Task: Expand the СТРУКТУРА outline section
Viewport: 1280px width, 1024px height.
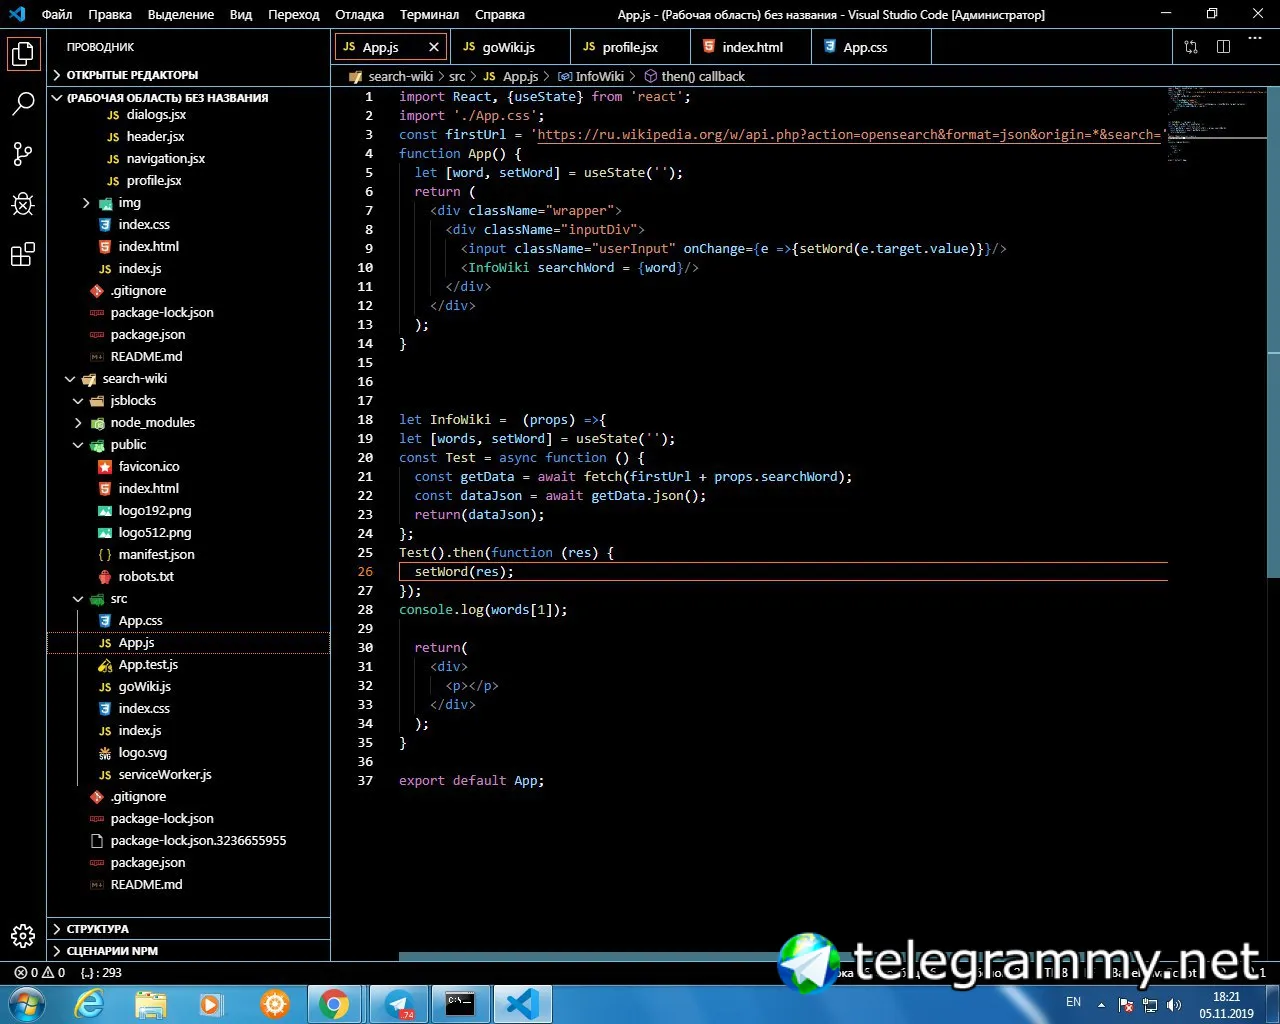Action: 97,929
